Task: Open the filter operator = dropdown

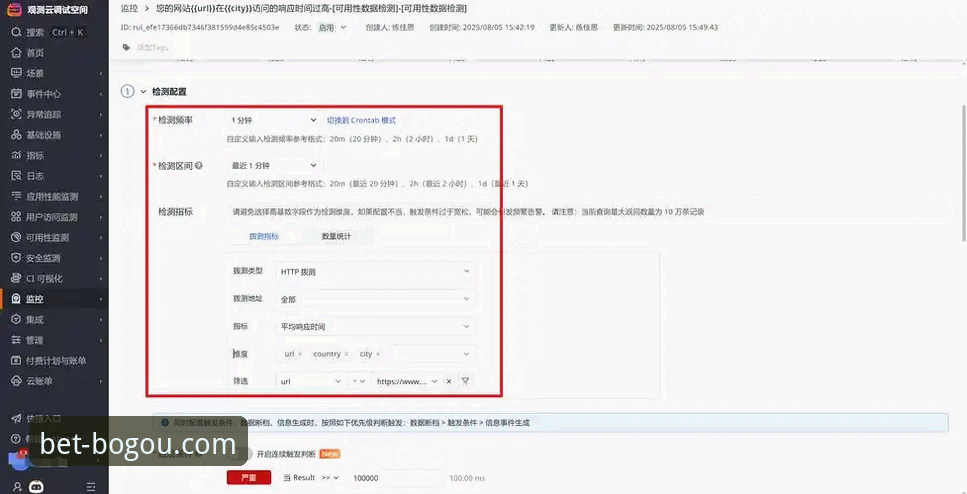Action: click(x=358, y=381)
